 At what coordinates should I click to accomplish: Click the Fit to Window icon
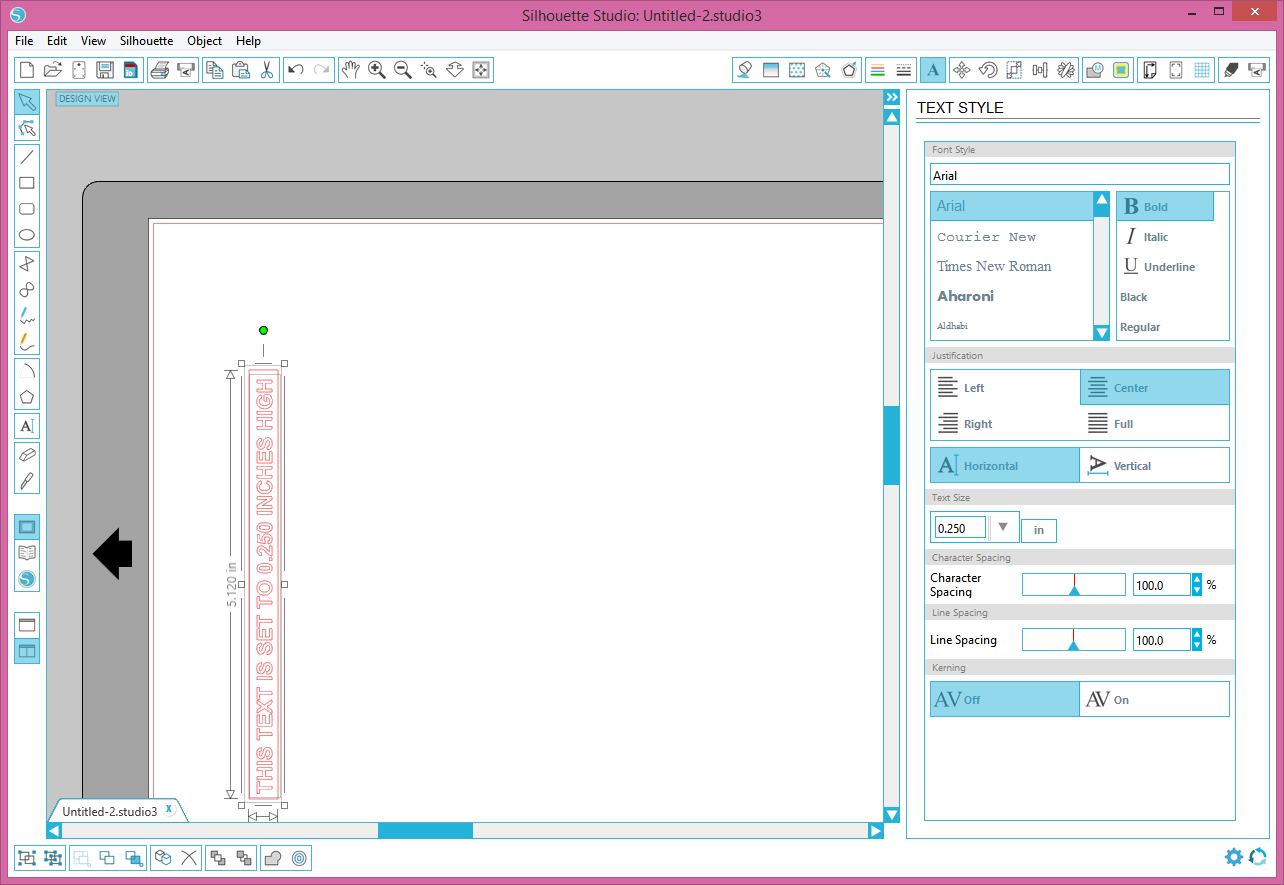click(480, 70)
